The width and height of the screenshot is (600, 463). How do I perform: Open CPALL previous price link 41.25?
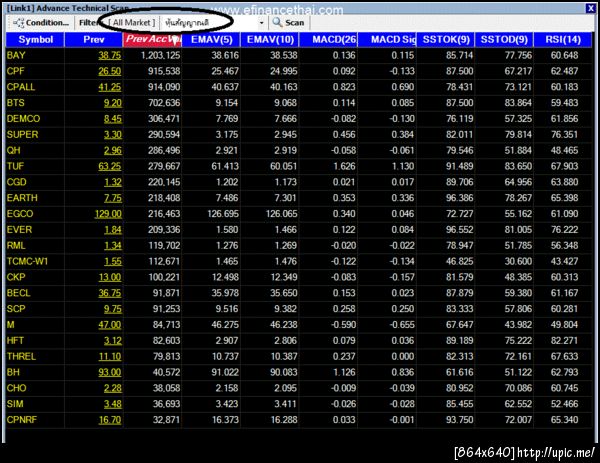110,87
